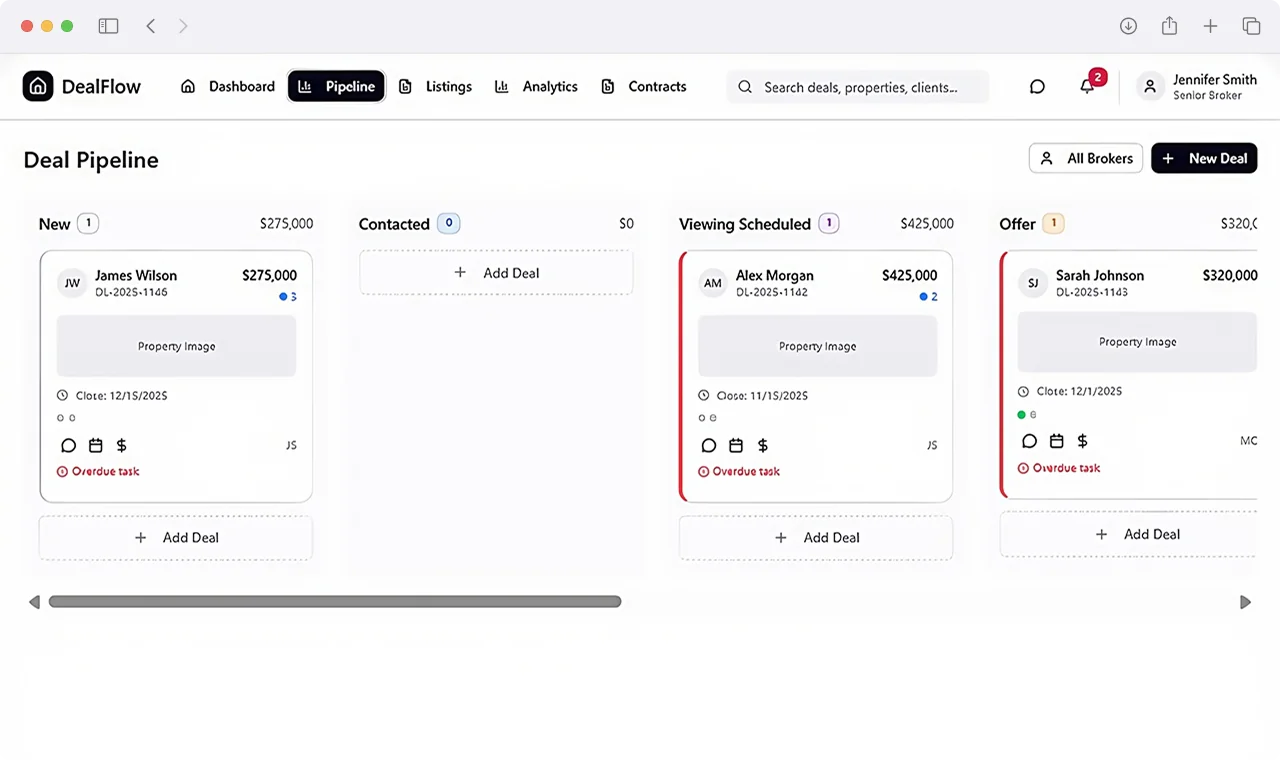
Task: Click Overdue task on Sarah Johnson card
Action: (x=1059, y=468)
